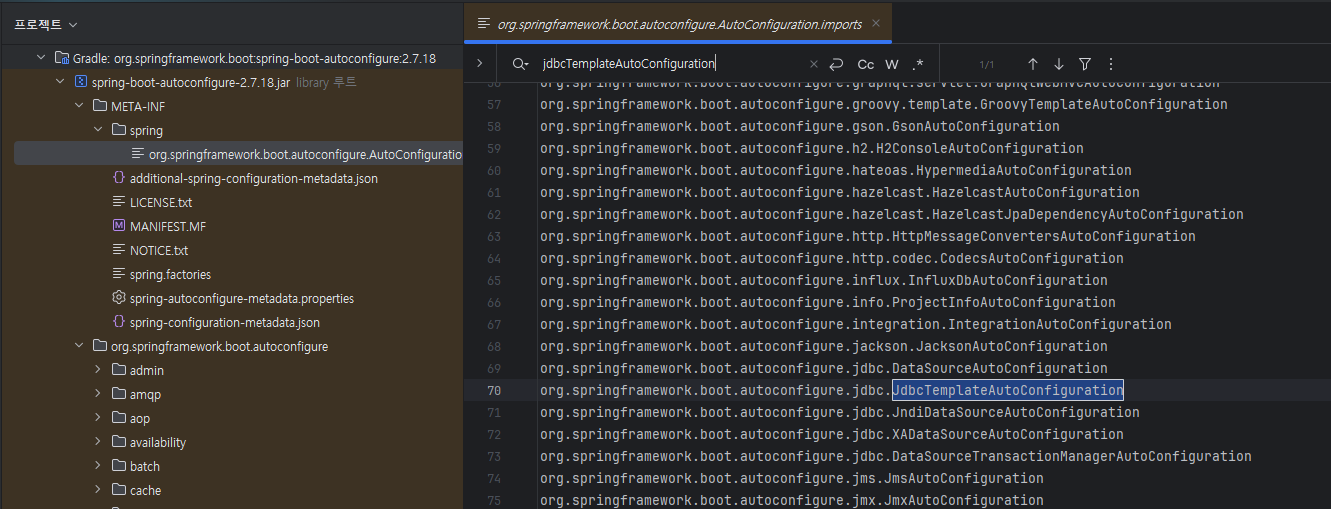Screen dimensions: 1331x509
Task: Click the spring-configuration-metadata JSON braces icon
Action: (118, 322)
